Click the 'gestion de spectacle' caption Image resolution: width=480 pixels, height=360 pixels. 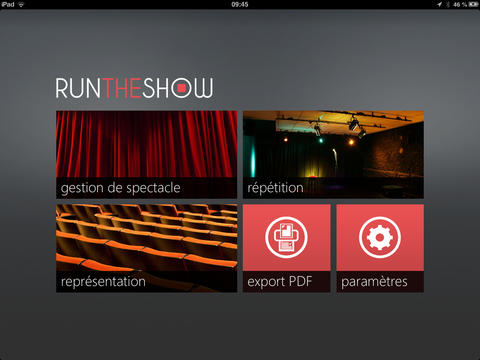[121, 188]
